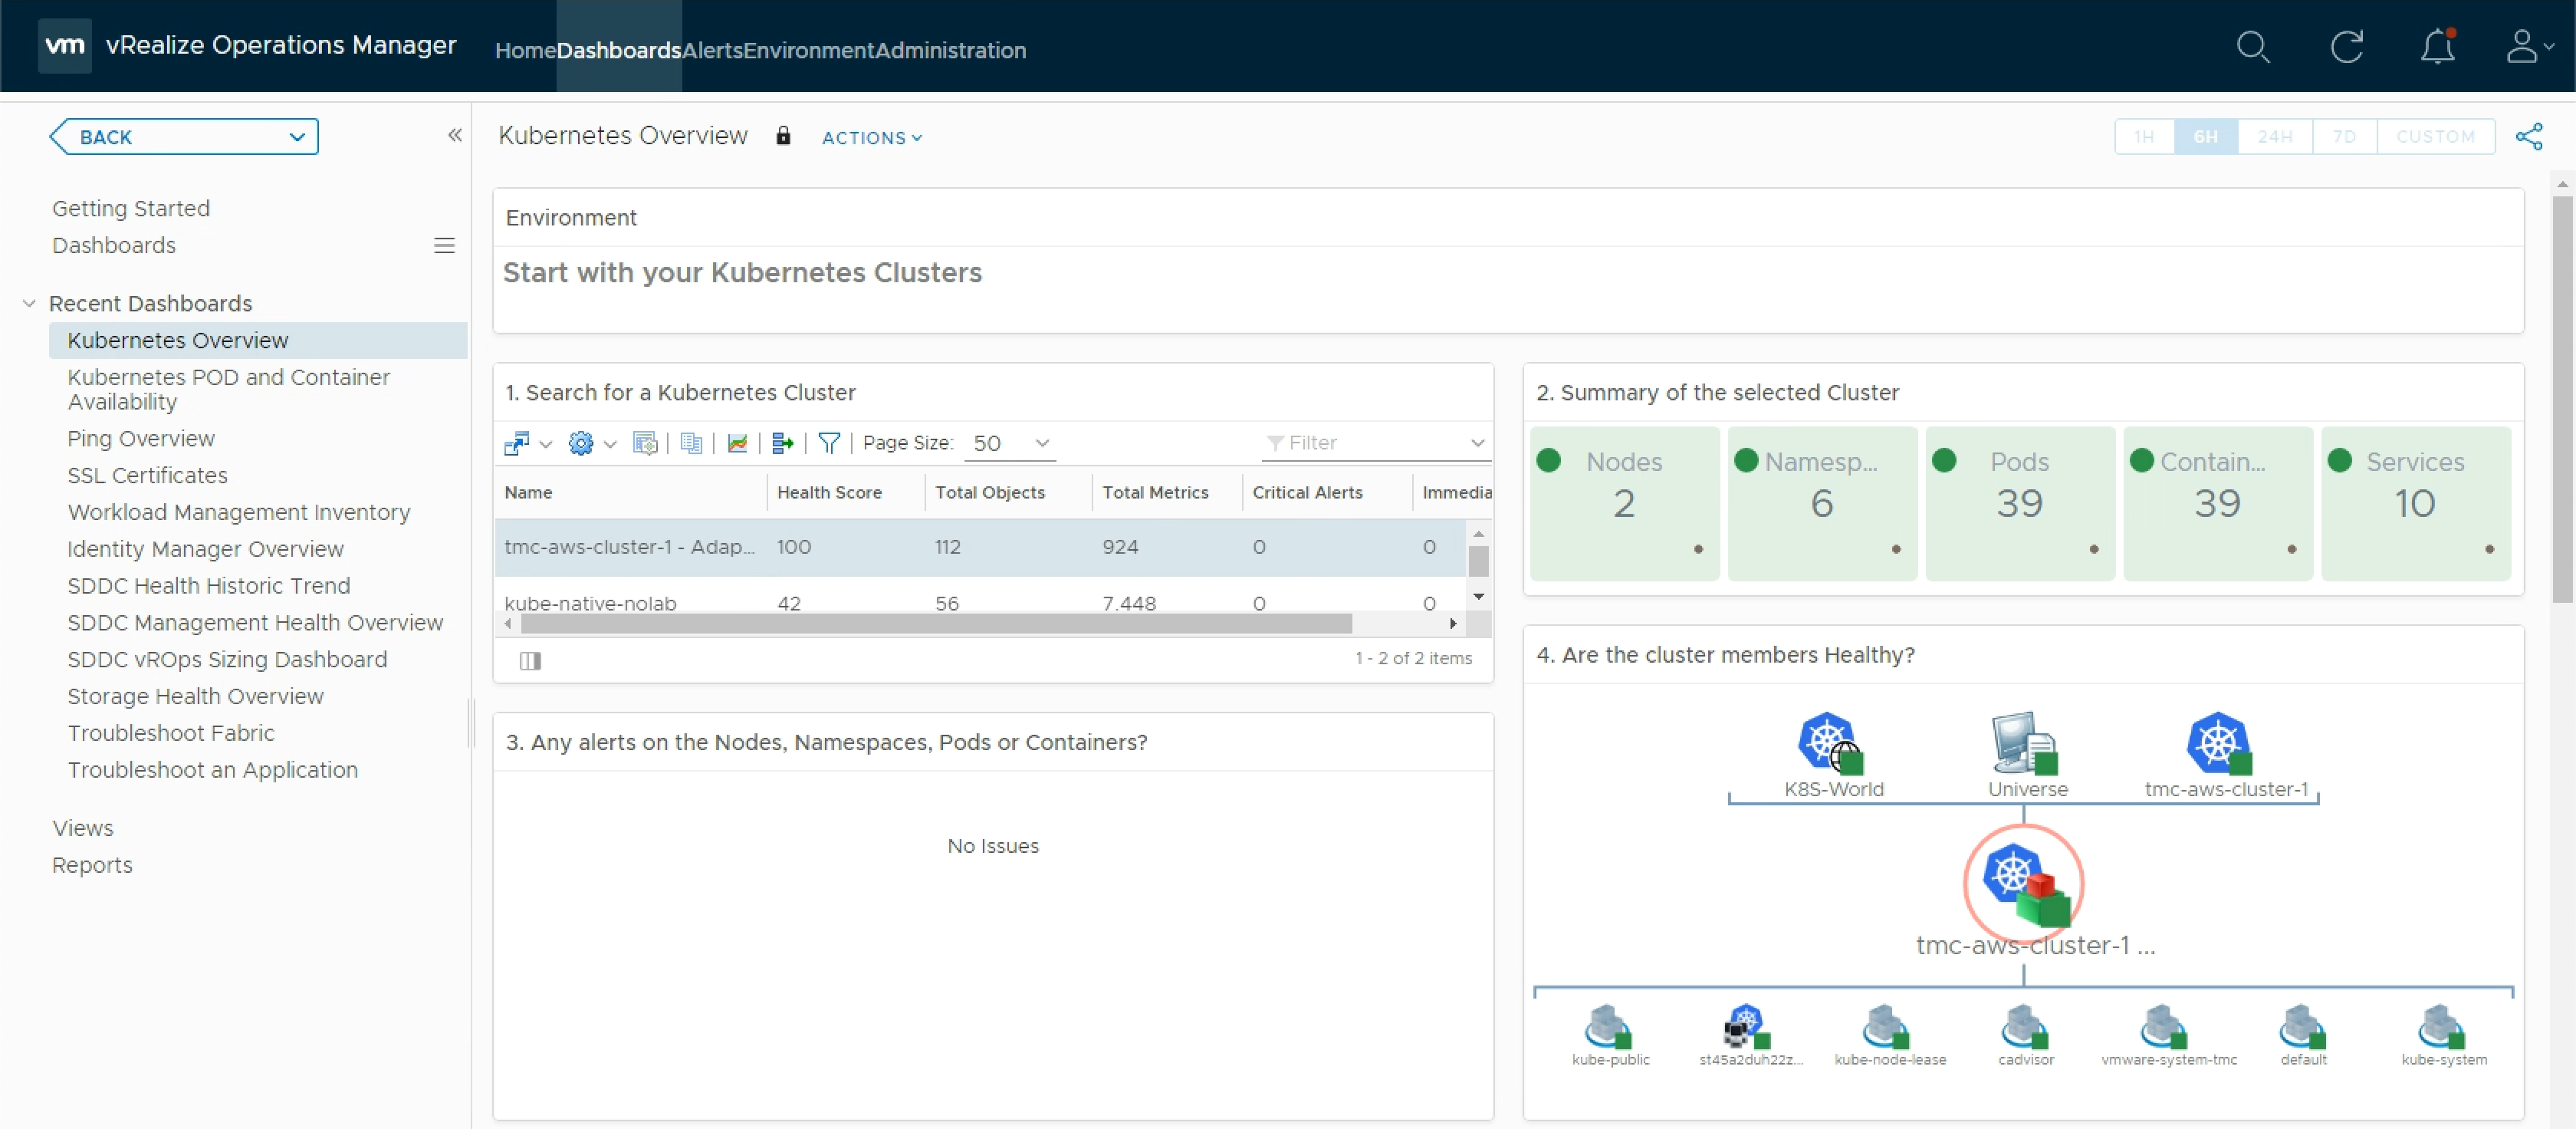This screenshot has width=2576, height=1129.
Task: Open the BACK dropdown arrow
Action: click(x=297, y=137)
